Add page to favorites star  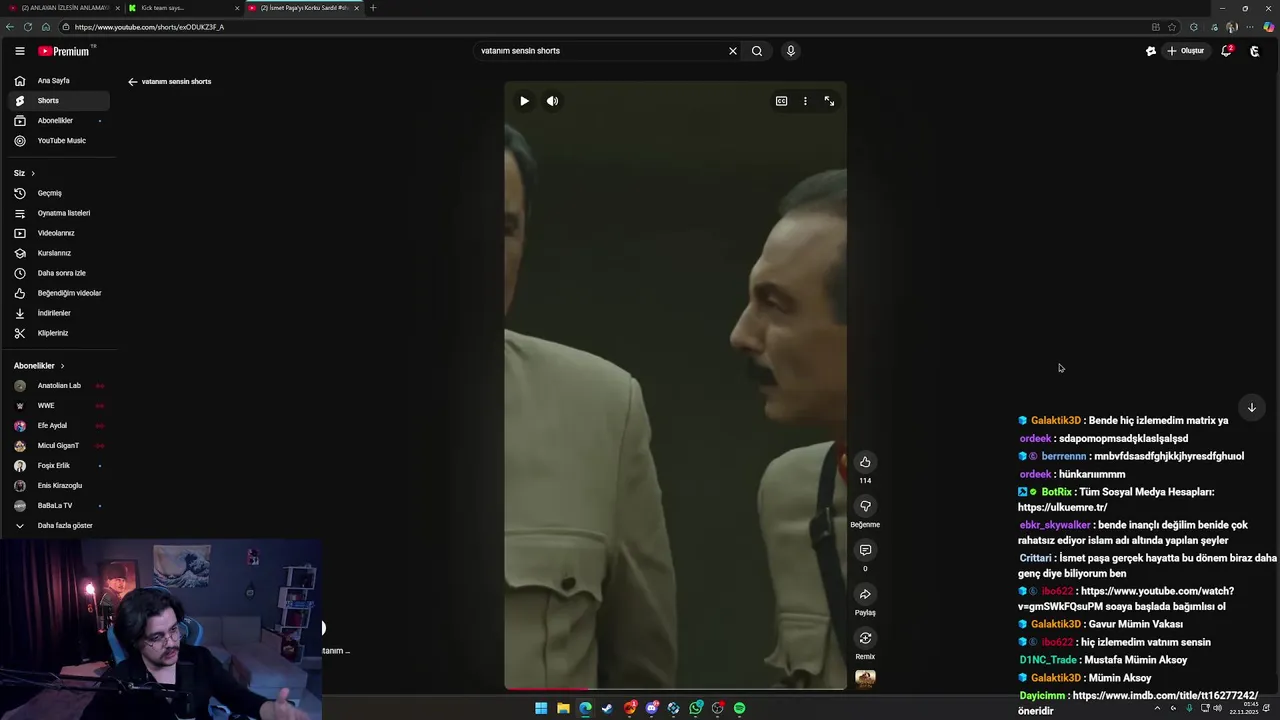pos(1172,27)
